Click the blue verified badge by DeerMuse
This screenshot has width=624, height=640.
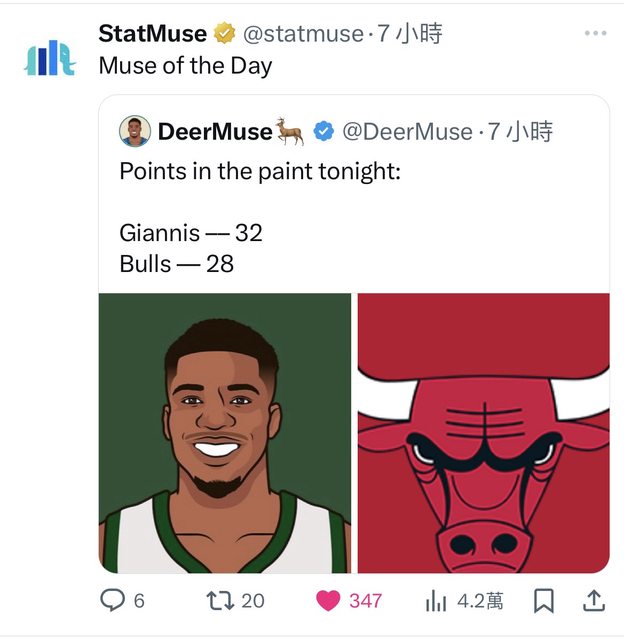coord(324,131)
